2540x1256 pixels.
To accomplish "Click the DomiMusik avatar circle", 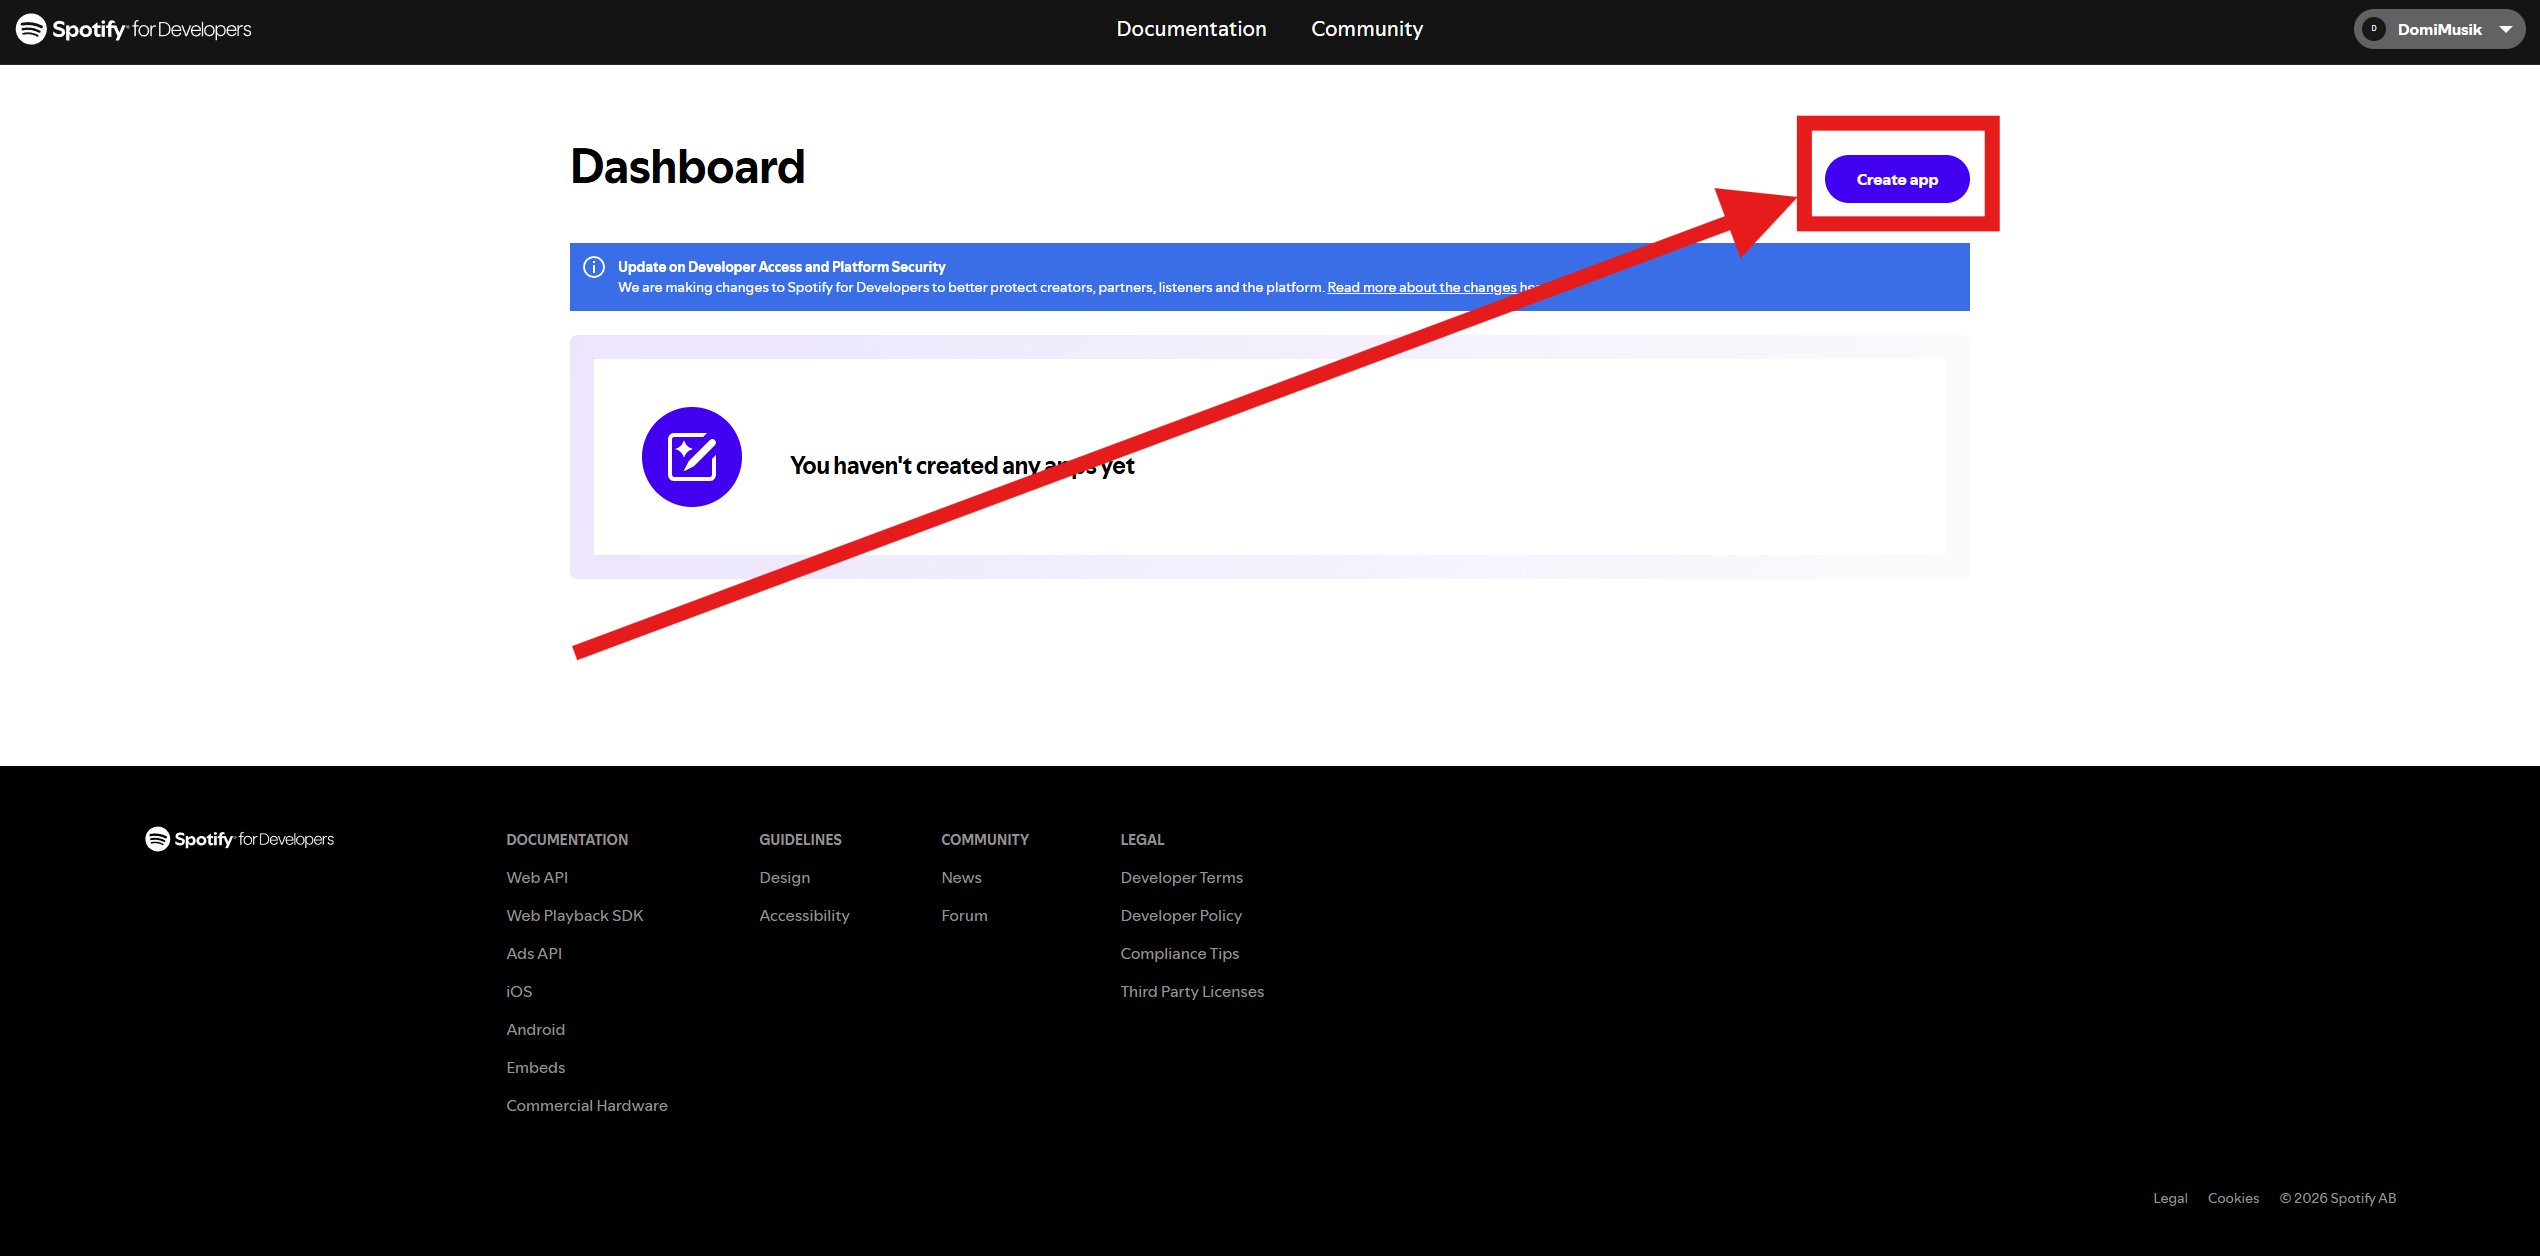I will 2374,29.
